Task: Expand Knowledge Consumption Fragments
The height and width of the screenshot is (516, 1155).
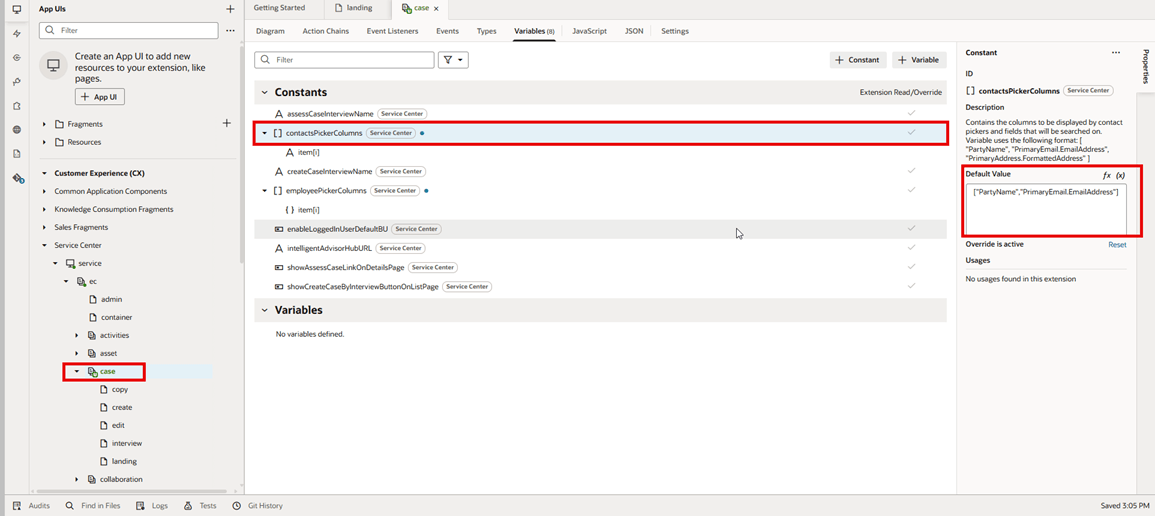Action: [44, 209]
